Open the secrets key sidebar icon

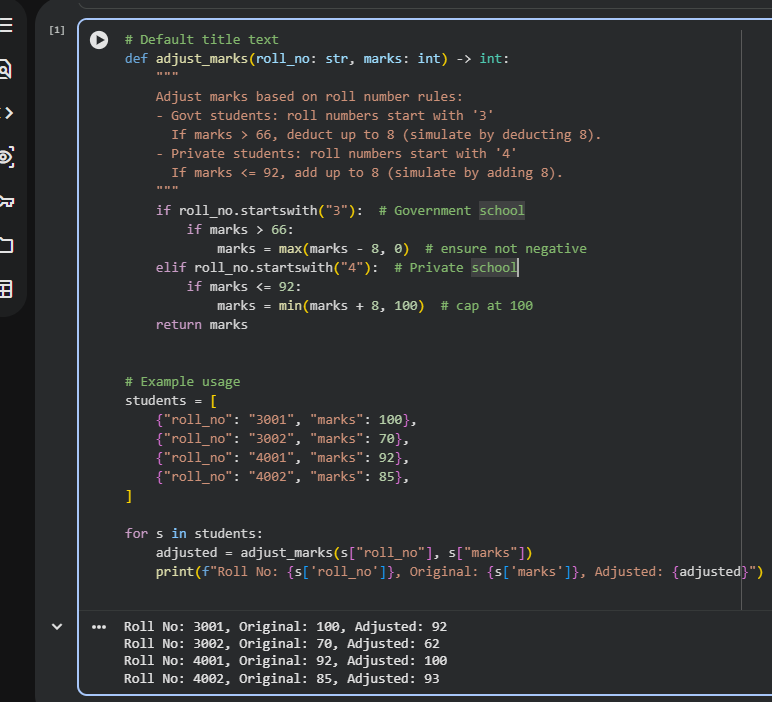tap(6, 201)
